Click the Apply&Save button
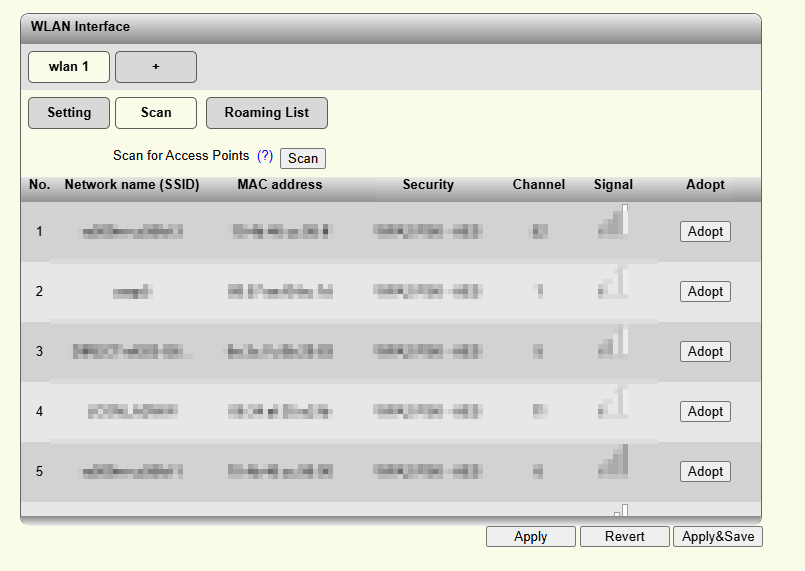 click(717, 537)
